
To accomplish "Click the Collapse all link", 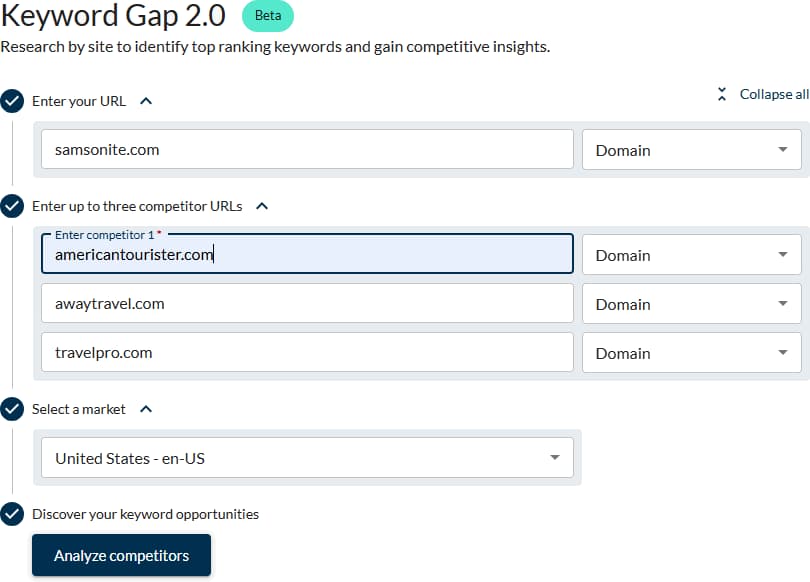I will (x=770, y=93).
